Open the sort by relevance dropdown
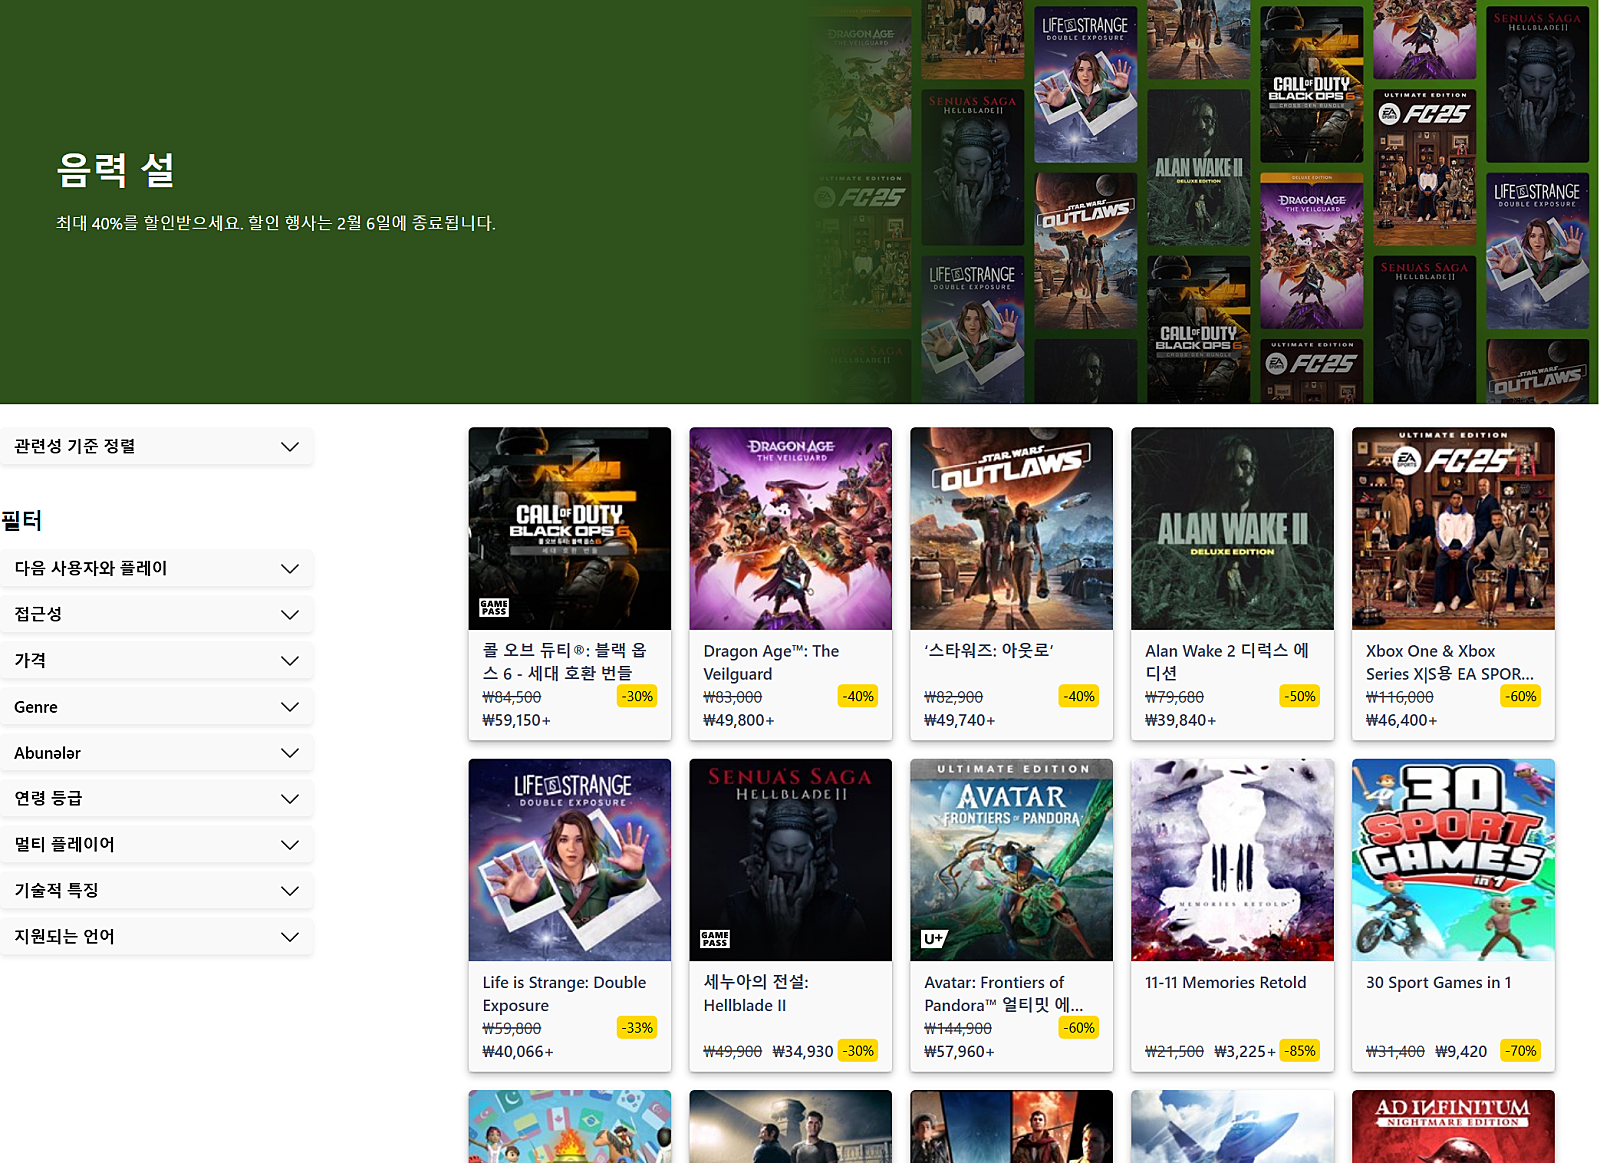 tap(157, 446)
